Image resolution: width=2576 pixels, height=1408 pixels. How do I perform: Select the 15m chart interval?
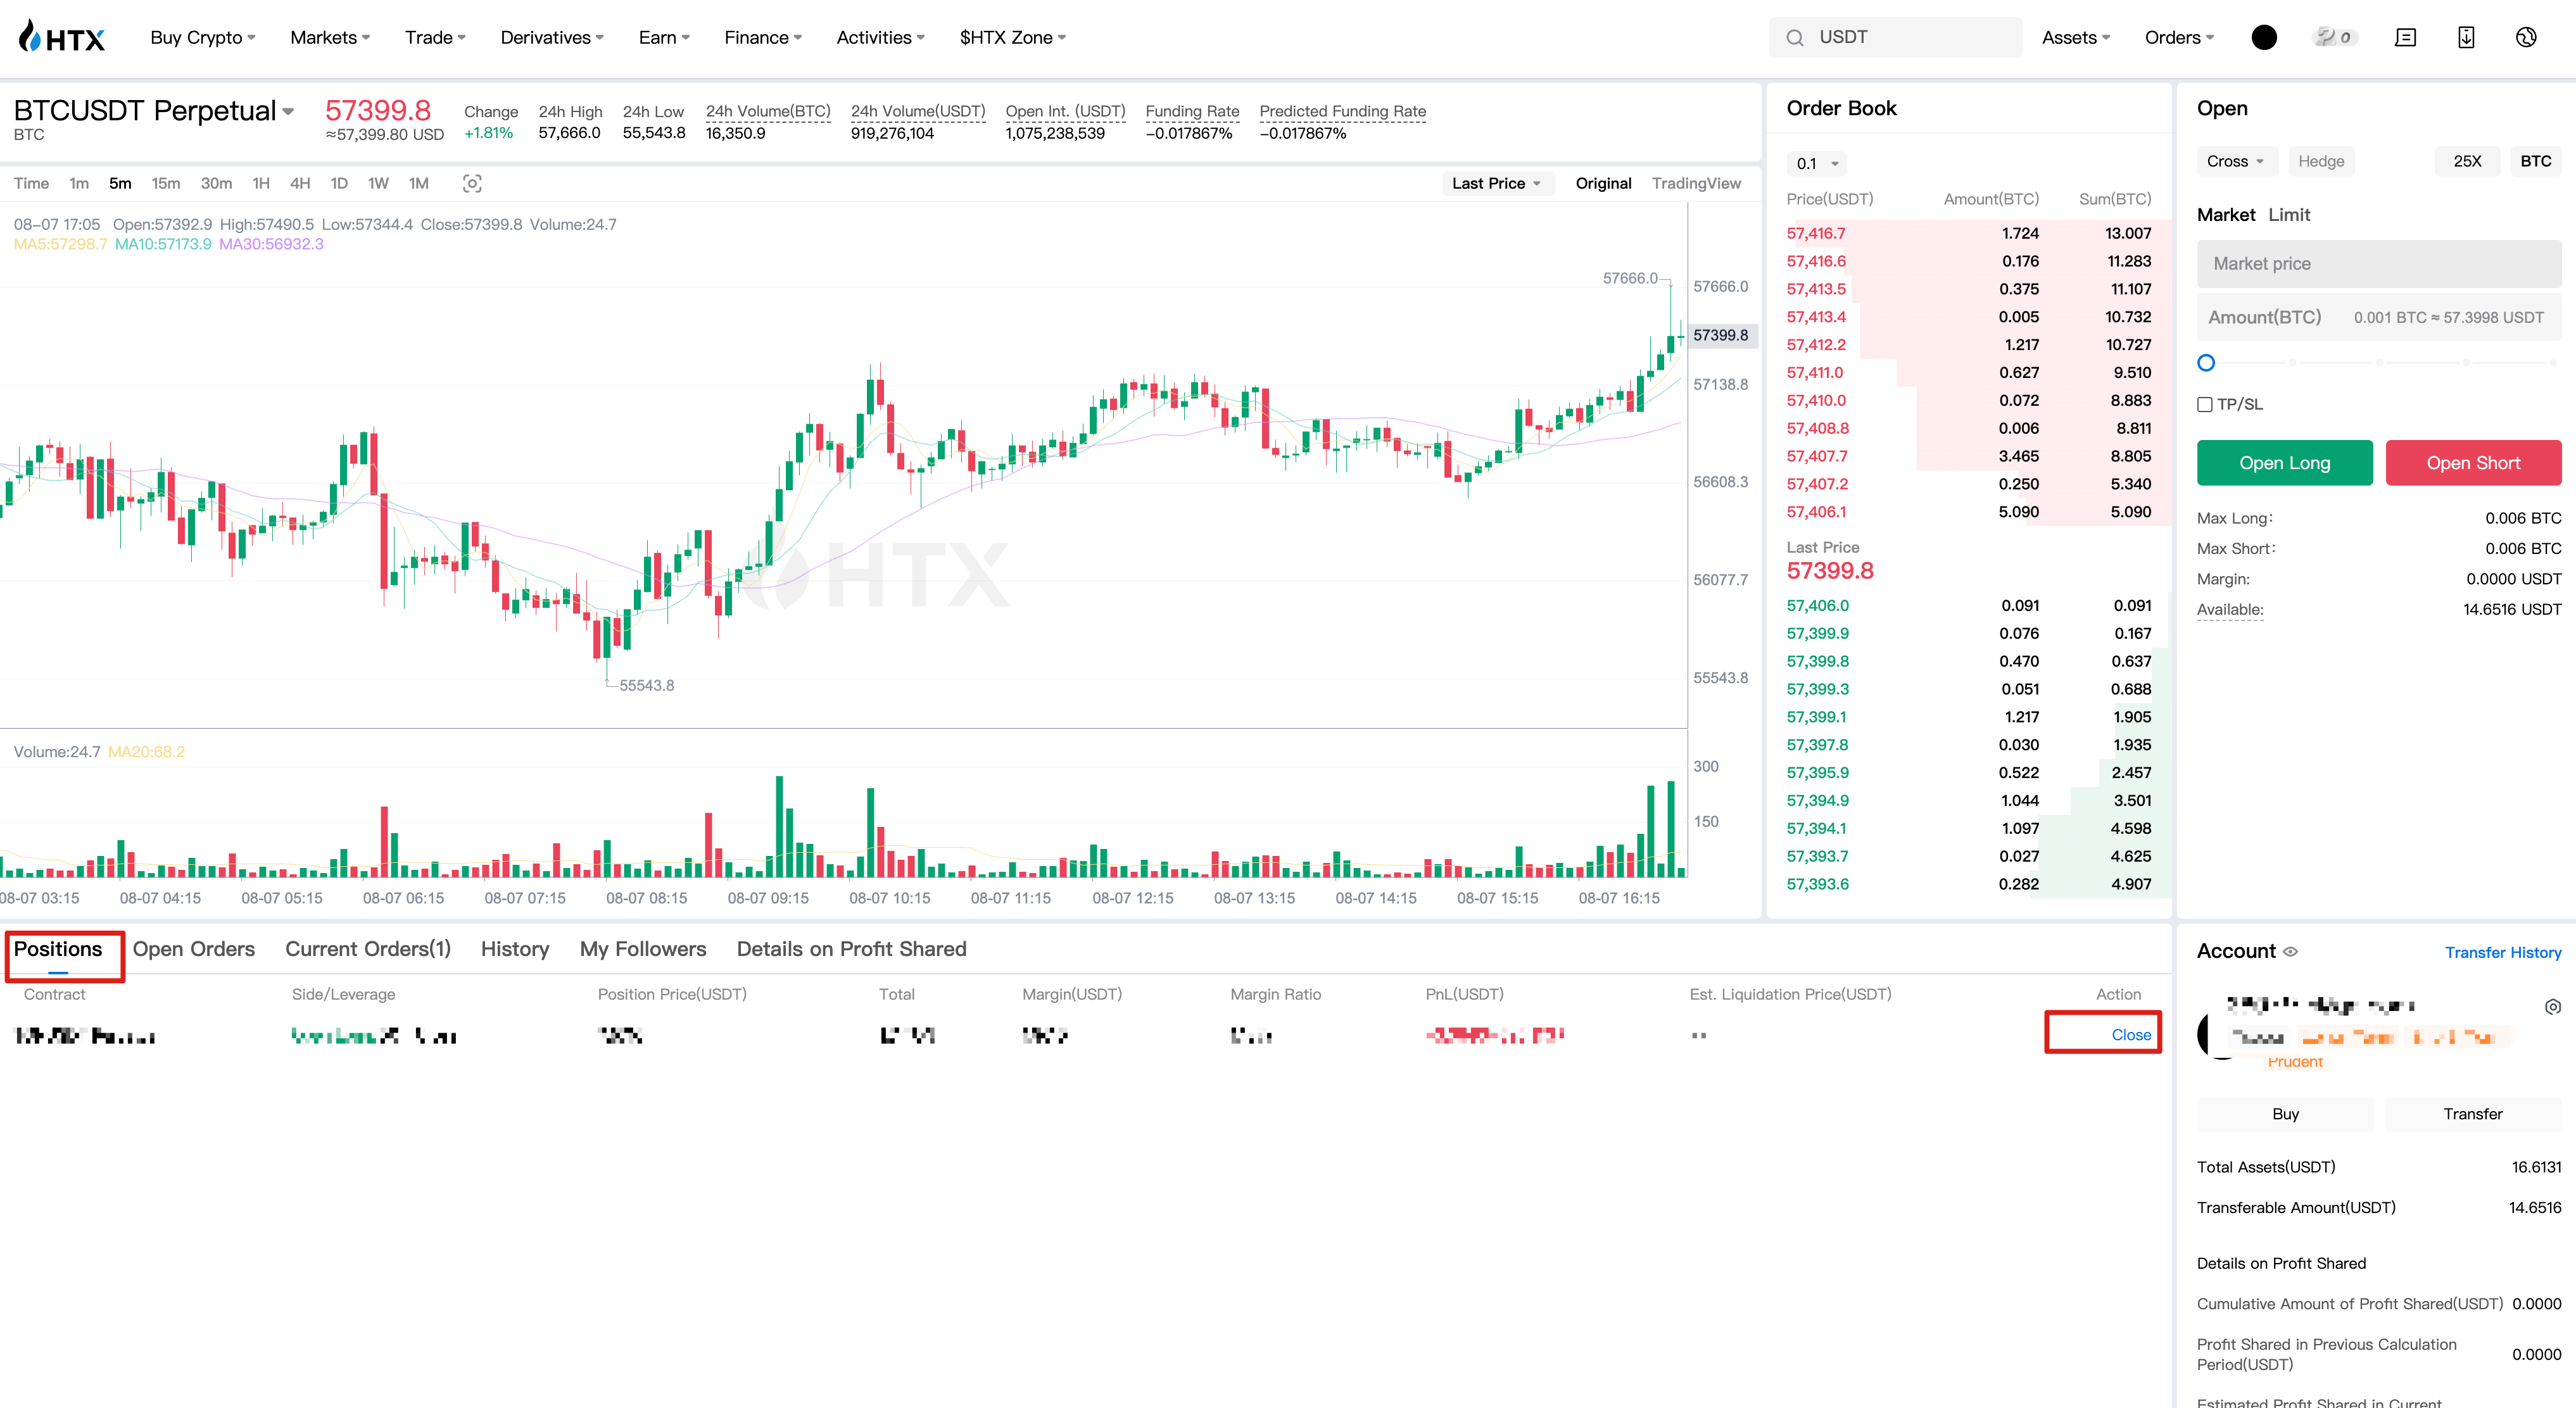pyautogui.click(x=166, y=183)
